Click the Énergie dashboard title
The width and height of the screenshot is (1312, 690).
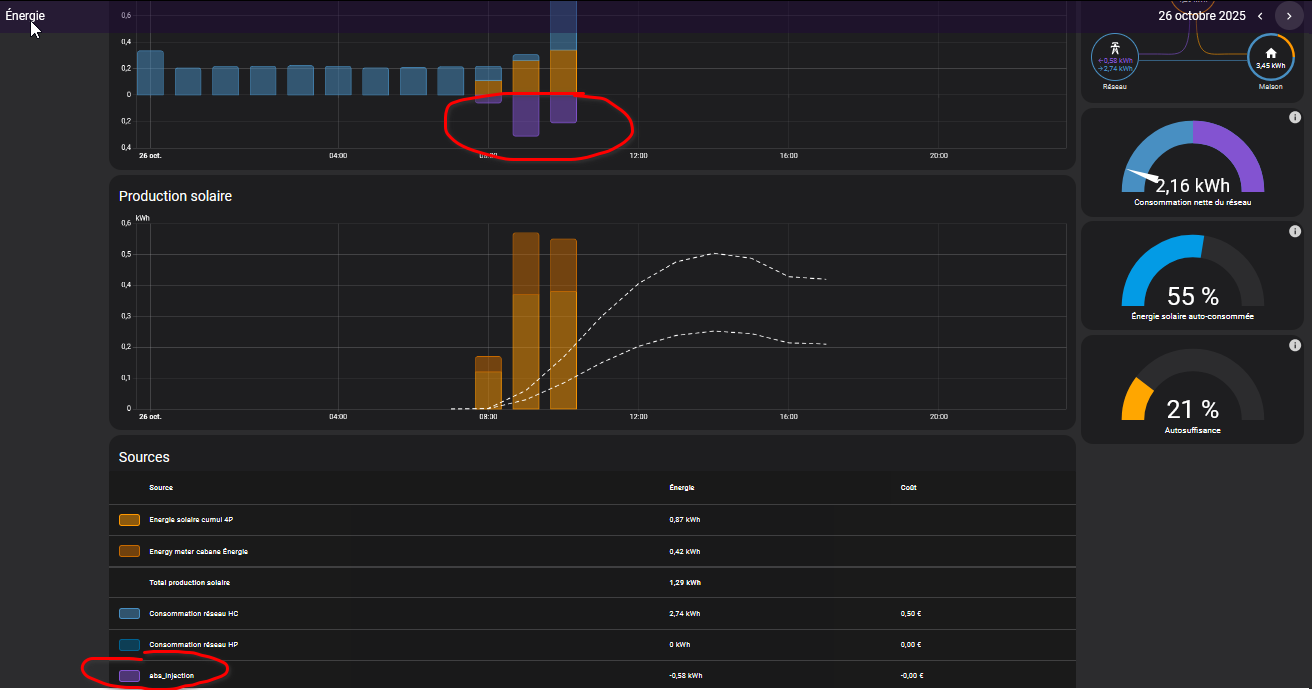[x=25, y=16]
